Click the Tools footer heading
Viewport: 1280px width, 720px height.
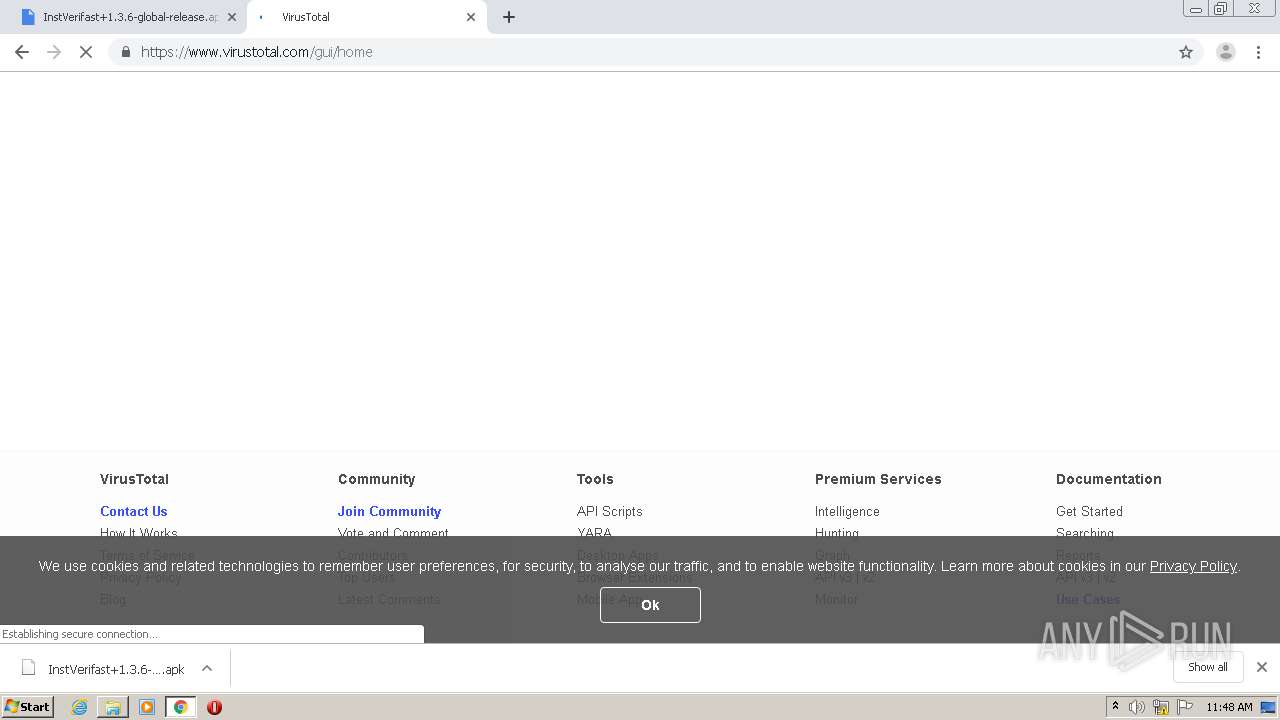(x=595, y=479)
